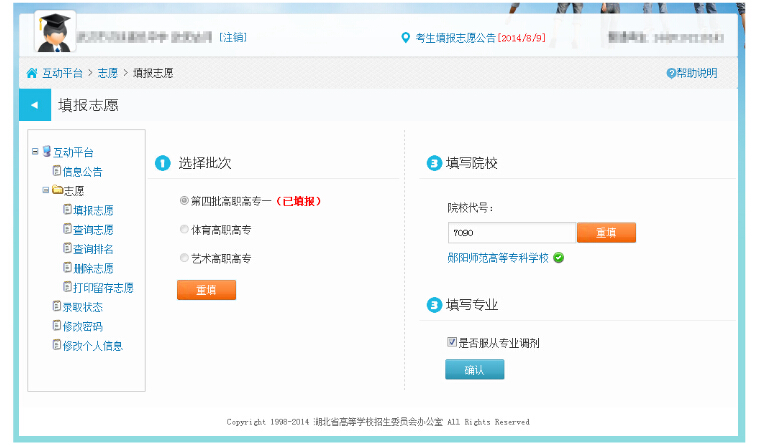Choose 艺术高职高专 radio option

pos(184,258)
